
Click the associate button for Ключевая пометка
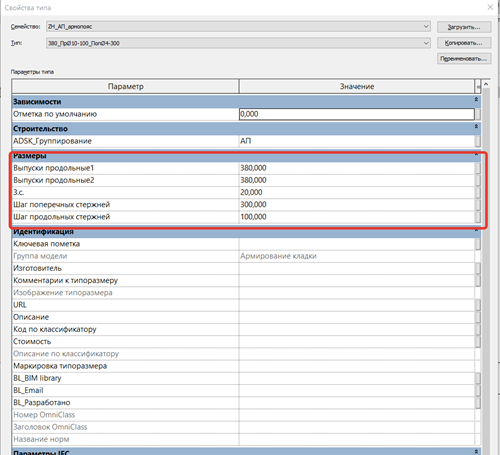(478, 244)
